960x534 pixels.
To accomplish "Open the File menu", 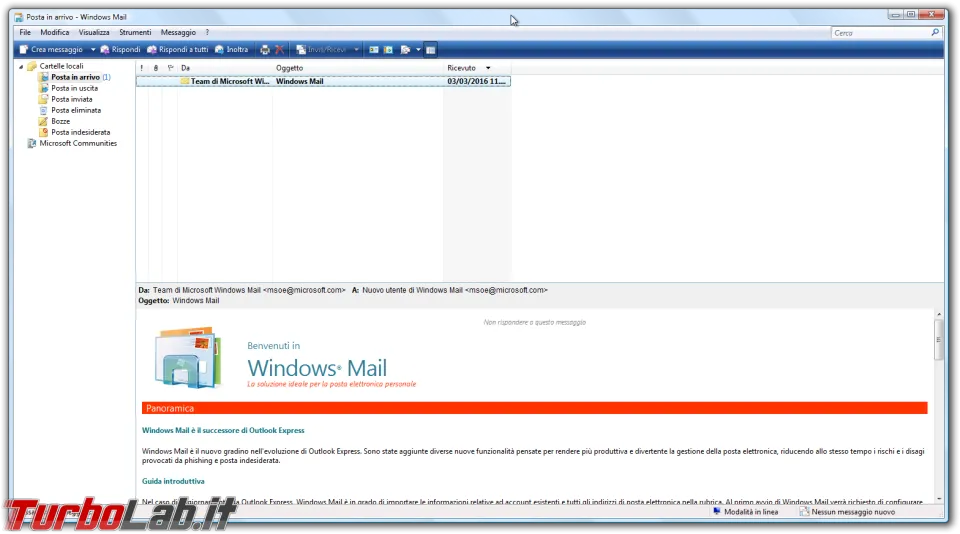I will point(25,32).
